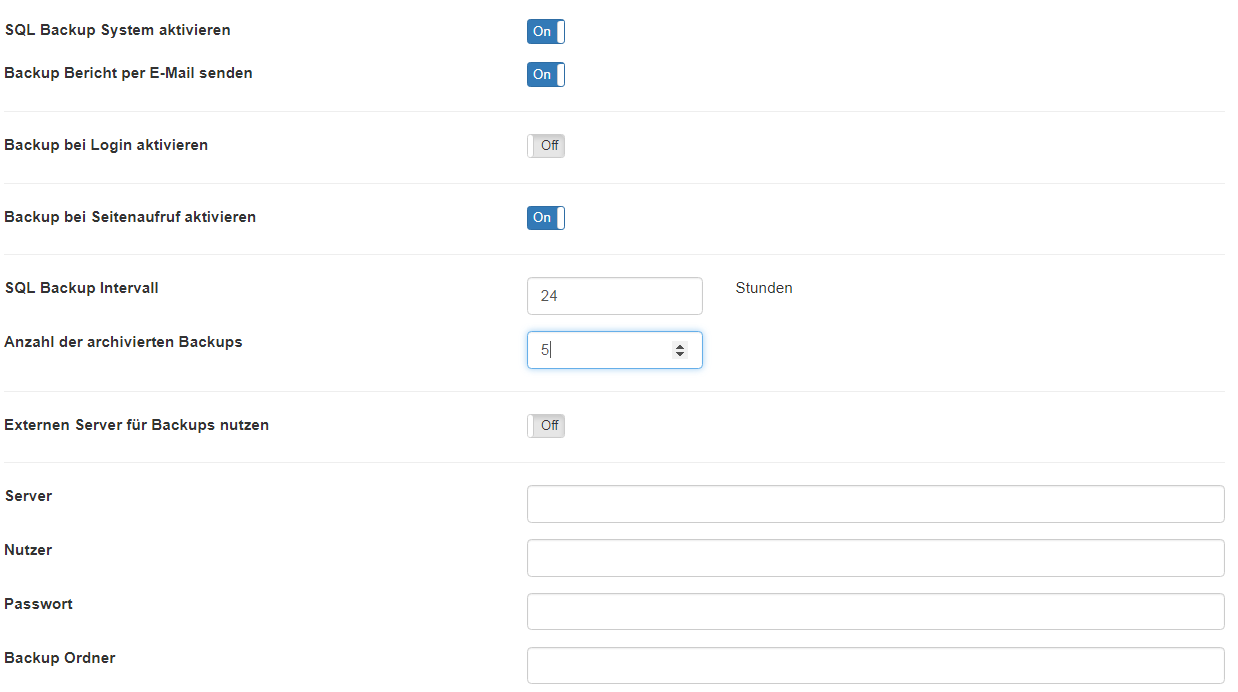Click into the Server text field

(876, 504)
